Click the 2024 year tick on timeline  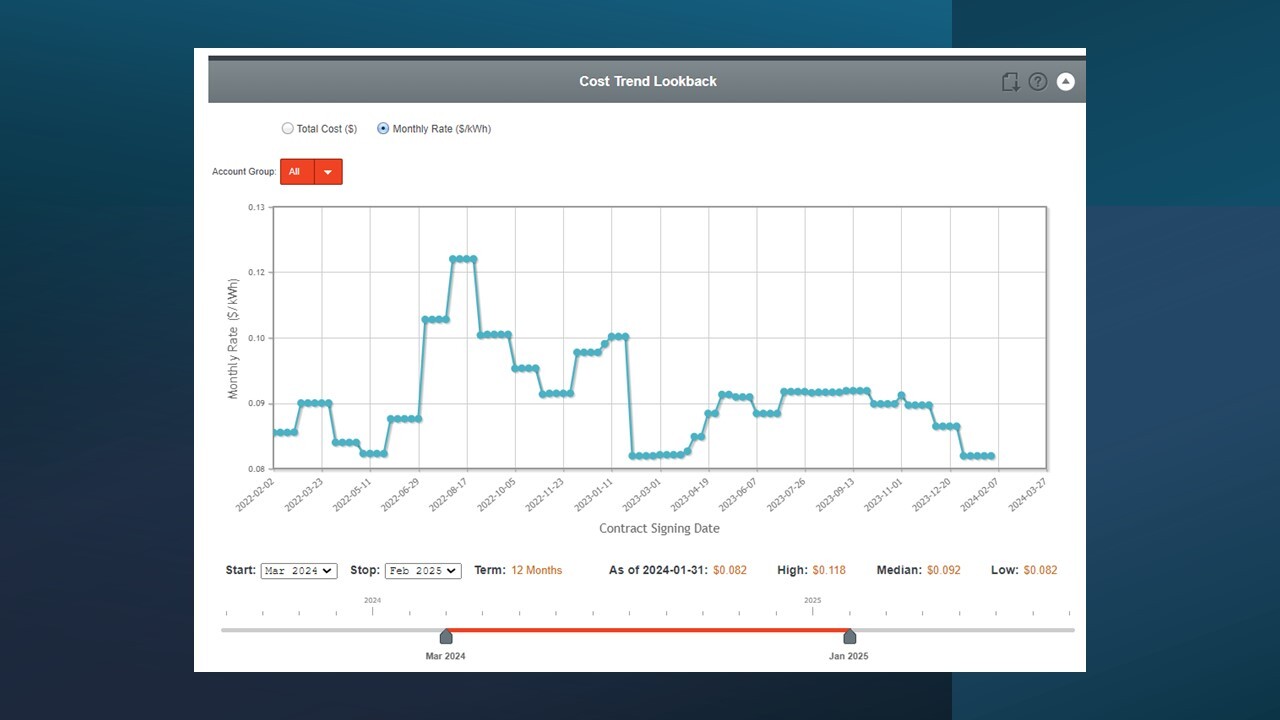(x=372, y=609)
